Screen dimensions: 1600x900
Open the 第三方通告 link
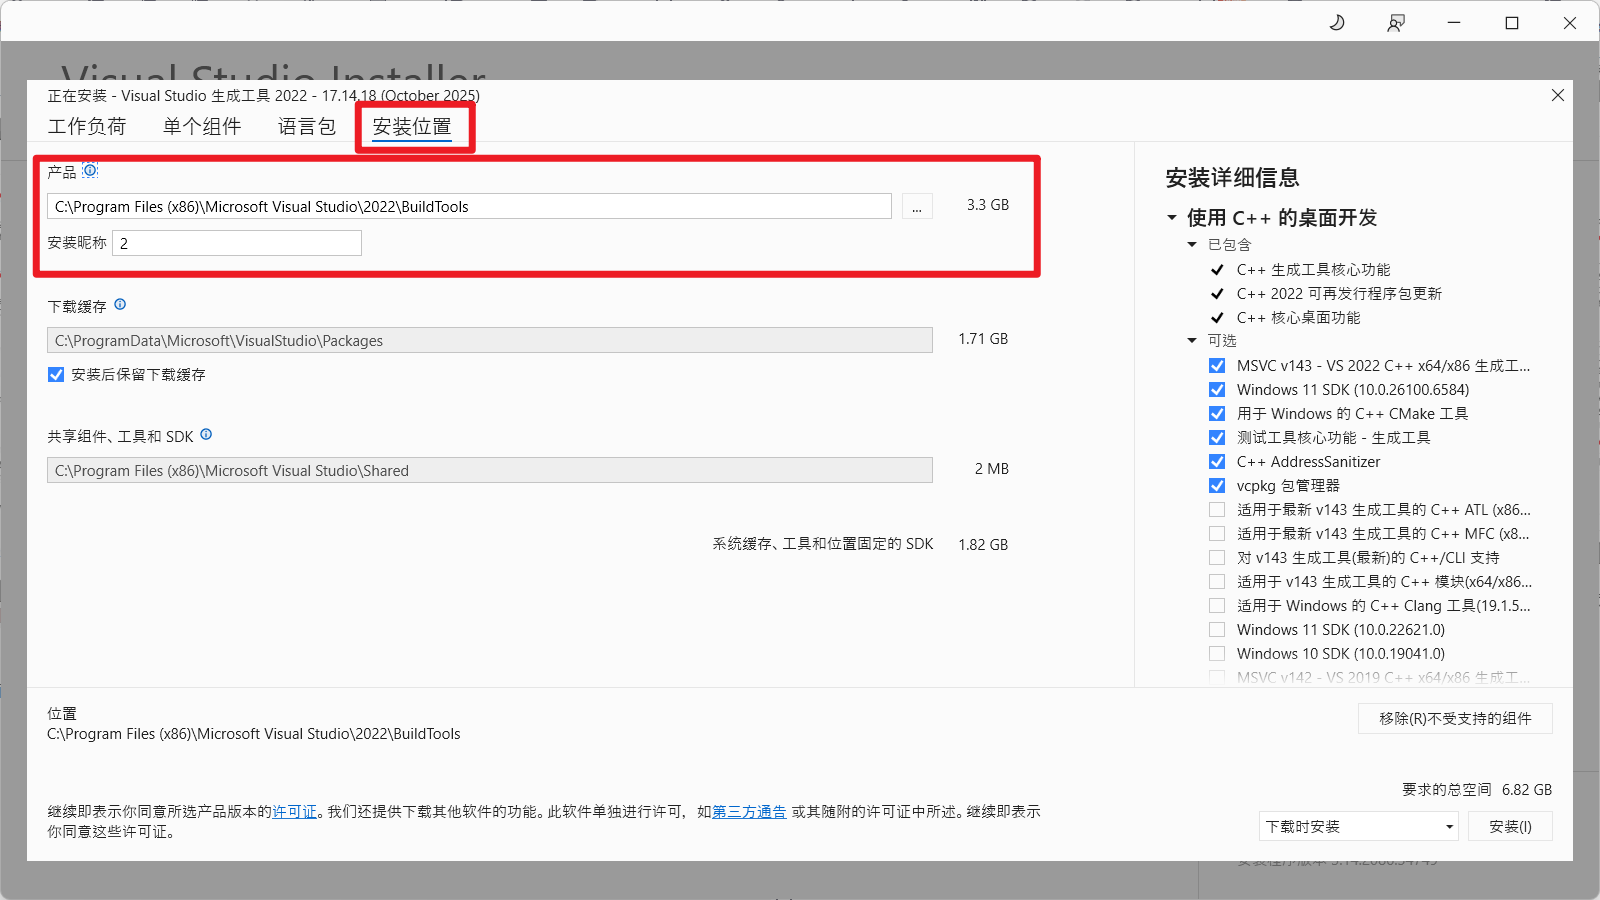(749, 812)
